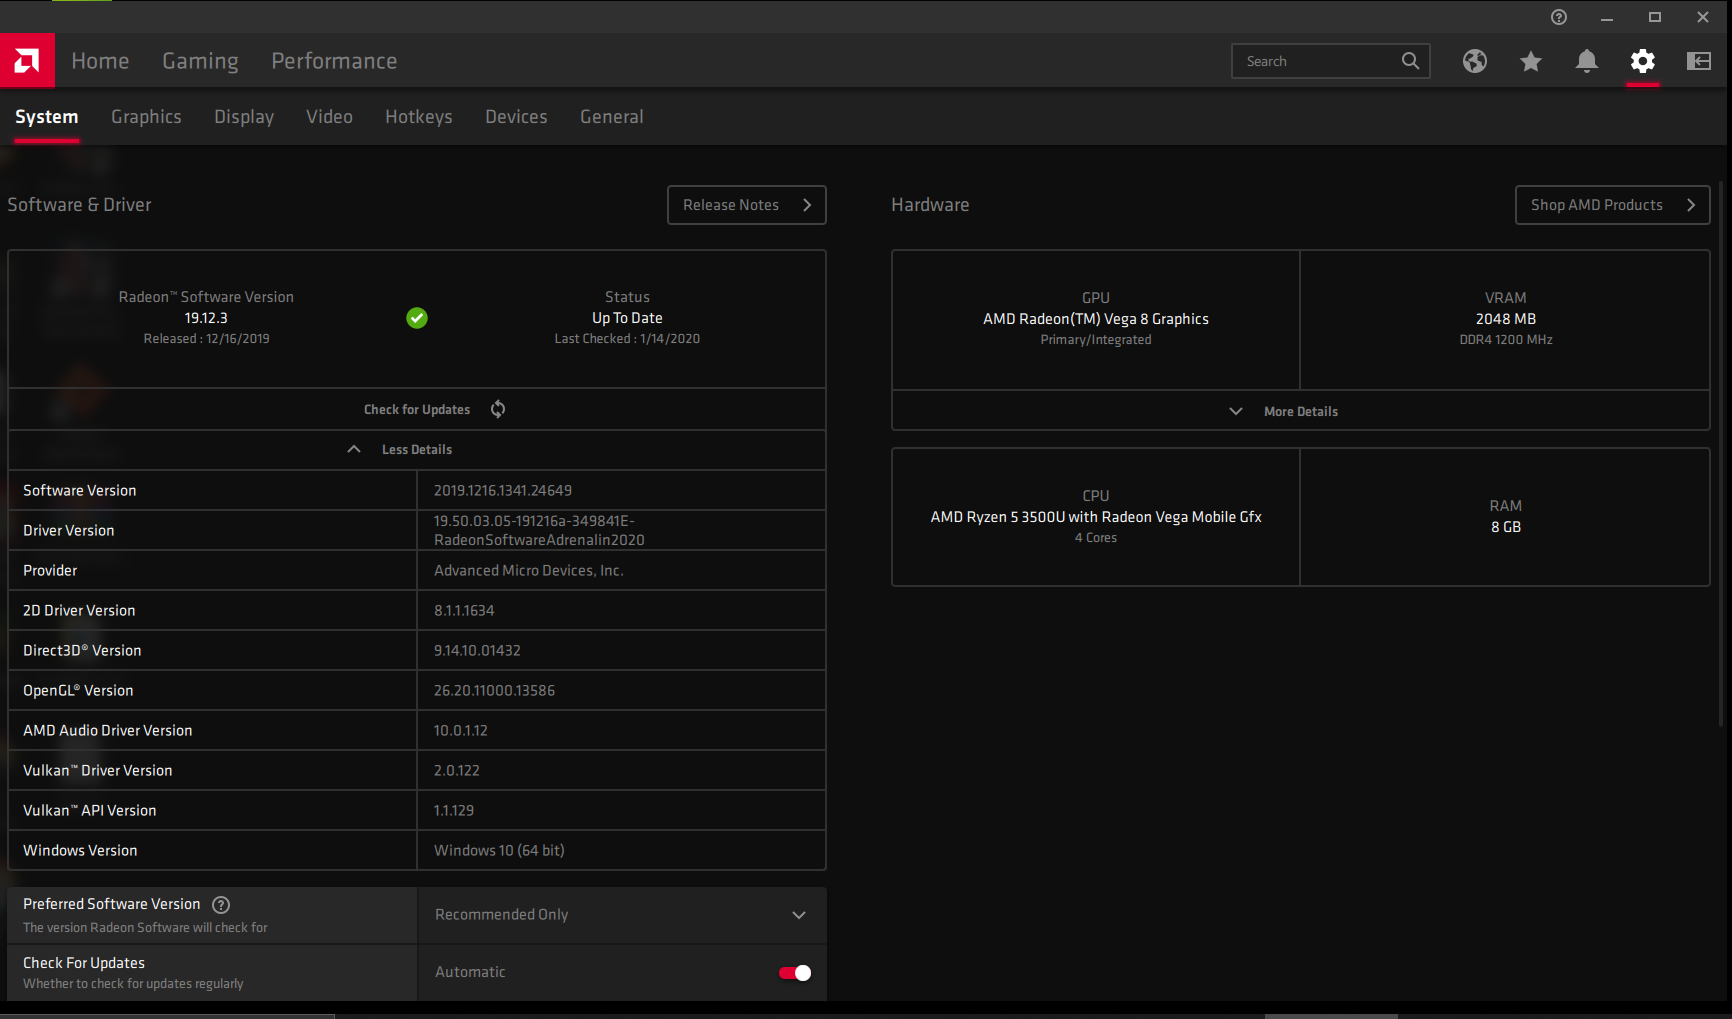The height and width of the screenshot is (1019, 1732).
Task: Click VRAM 2048 MB card
Action: (x=1505, y=320)
